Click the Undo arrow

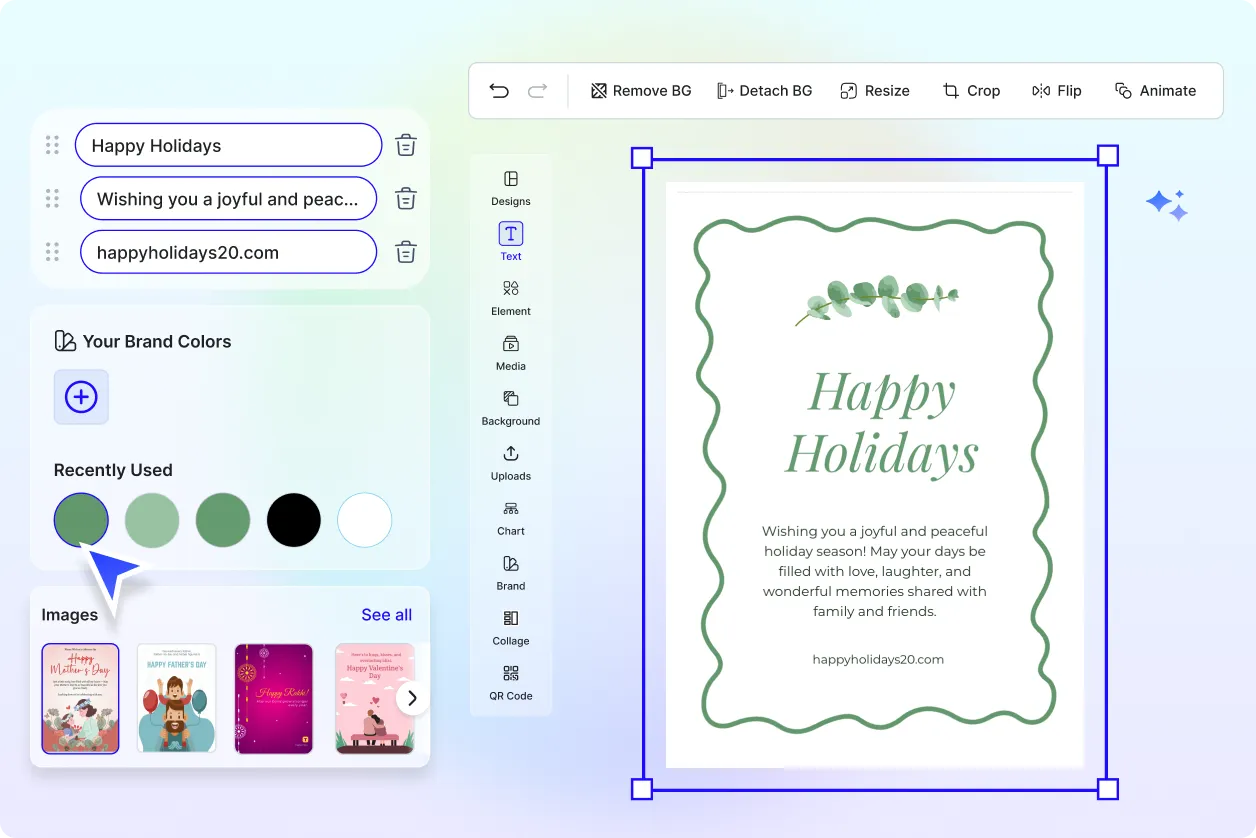499,90
